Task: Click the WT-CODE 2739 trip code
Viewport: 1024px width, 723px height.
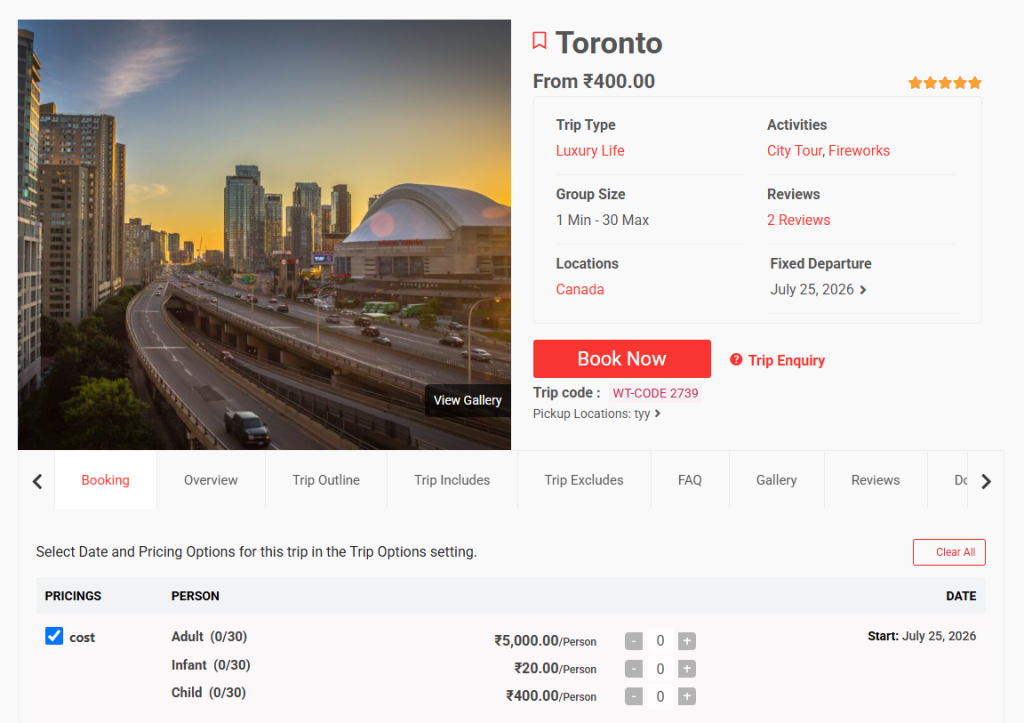Action: coord(655,393)
